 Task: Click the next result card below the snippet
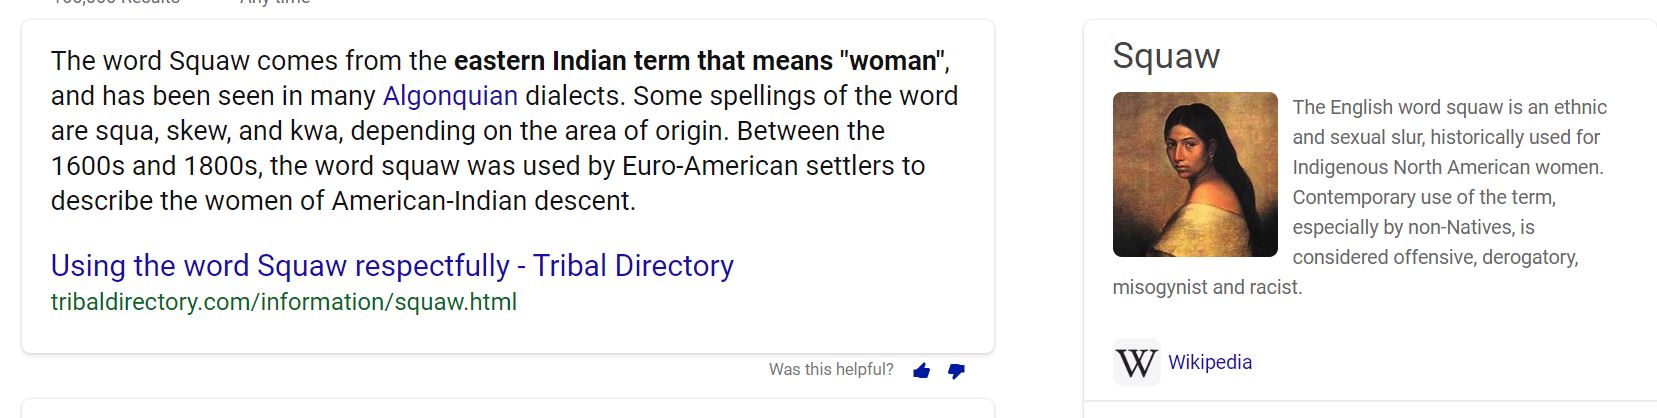coord(508,408)
